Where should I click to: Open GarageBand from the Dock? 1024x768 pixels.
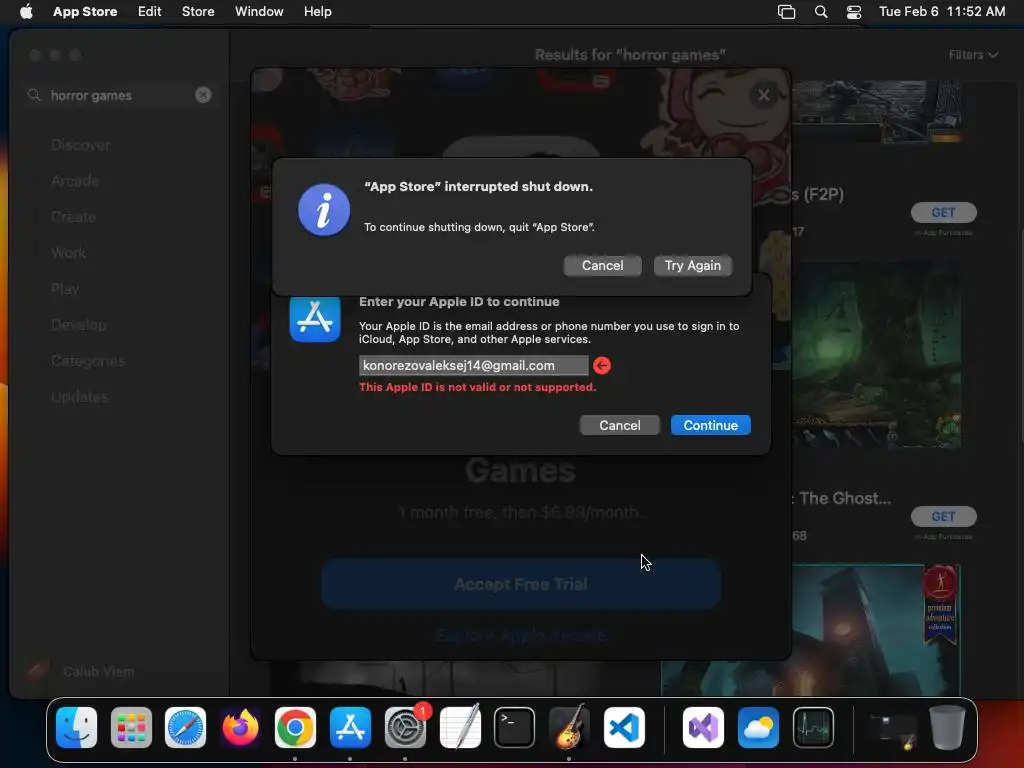pos(569,726)
